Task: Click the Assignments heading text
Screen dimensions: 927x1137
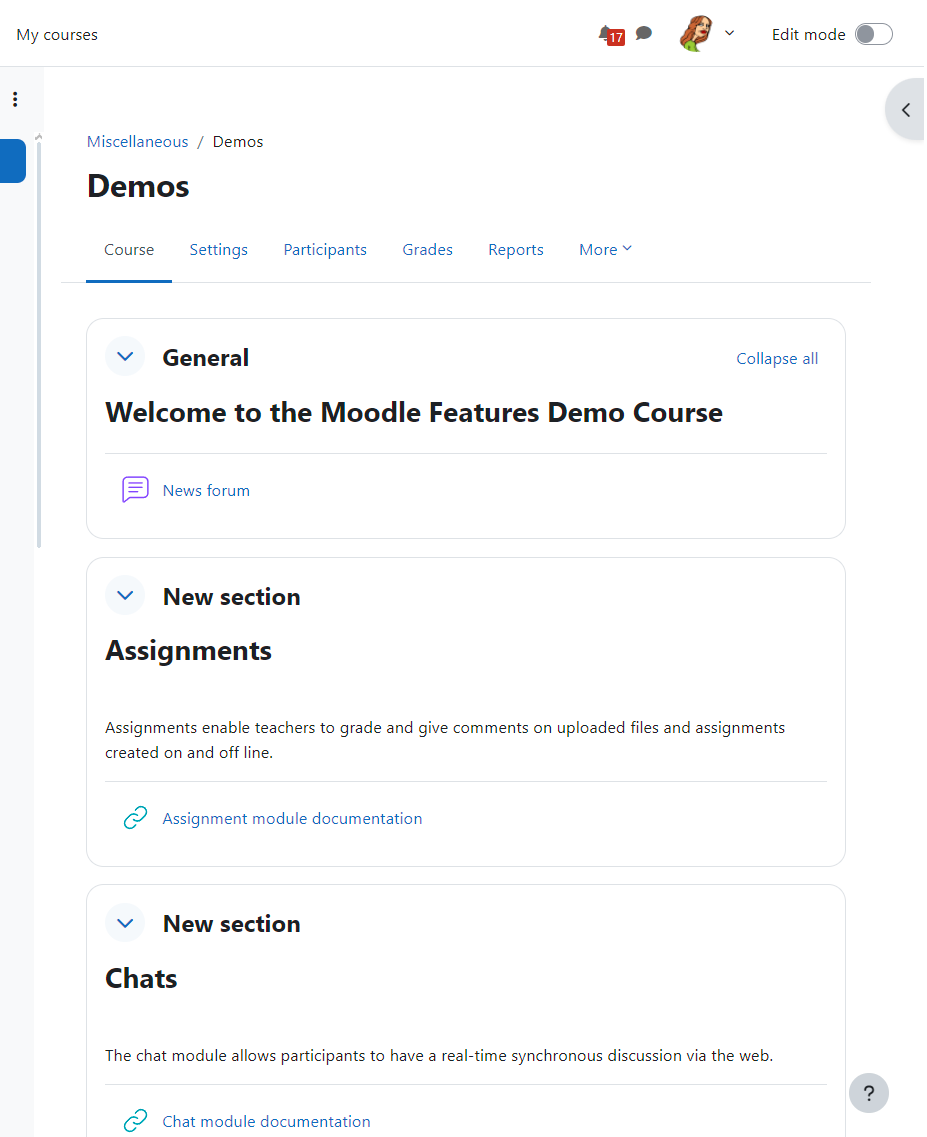Action: (x=189, y=650)
